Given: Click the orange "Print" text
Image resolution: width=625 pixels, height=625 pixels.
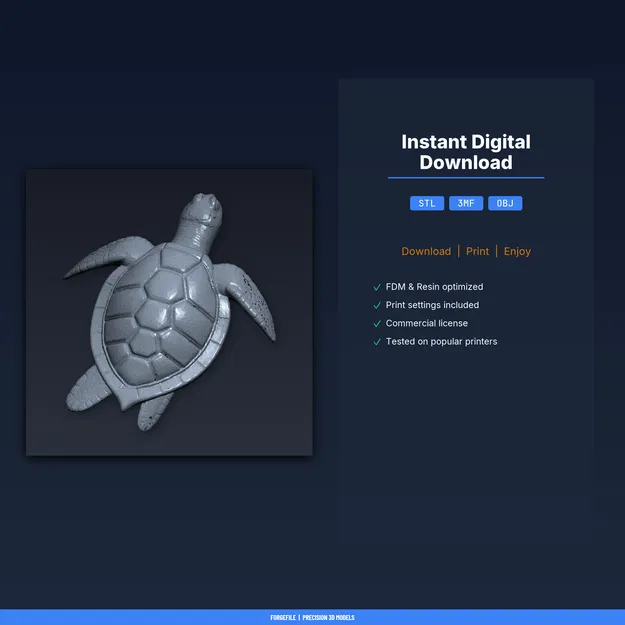Looking at the screenshot, I should pos(477,251).
